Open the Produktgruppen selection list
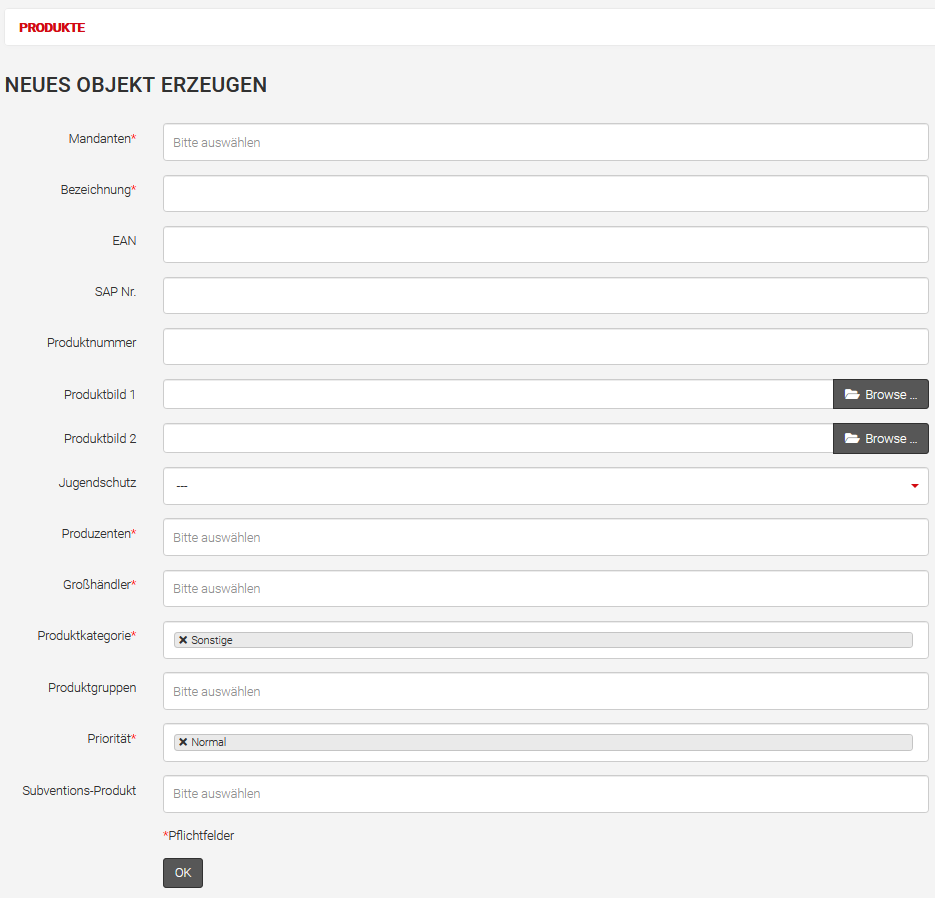Image resolution: width=935 pixels, height=898 pixels. (545, 691)
